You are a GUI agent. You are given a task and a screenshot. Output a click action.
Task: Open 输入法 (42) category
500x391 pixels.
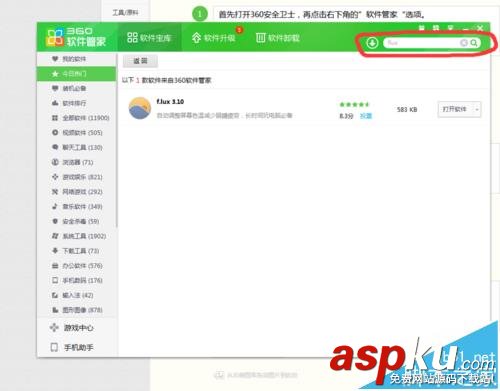click(x=76, y=295)
